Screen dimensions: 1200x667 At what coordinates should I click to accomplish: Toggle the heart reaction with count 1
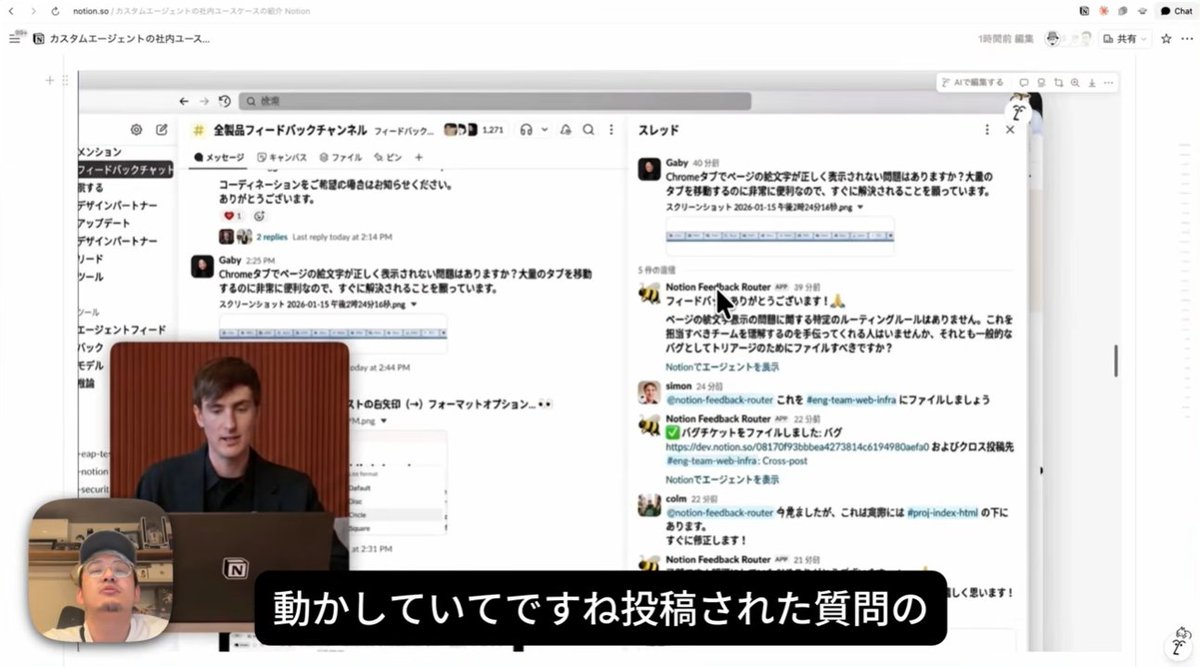point(232,216)
